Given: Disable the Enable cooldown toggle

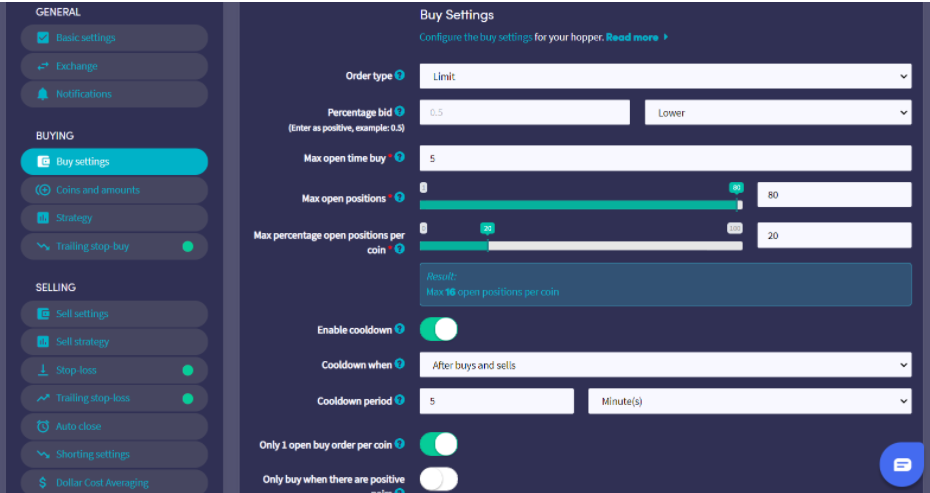Looking at the screenshot, I should coord(438,329).
